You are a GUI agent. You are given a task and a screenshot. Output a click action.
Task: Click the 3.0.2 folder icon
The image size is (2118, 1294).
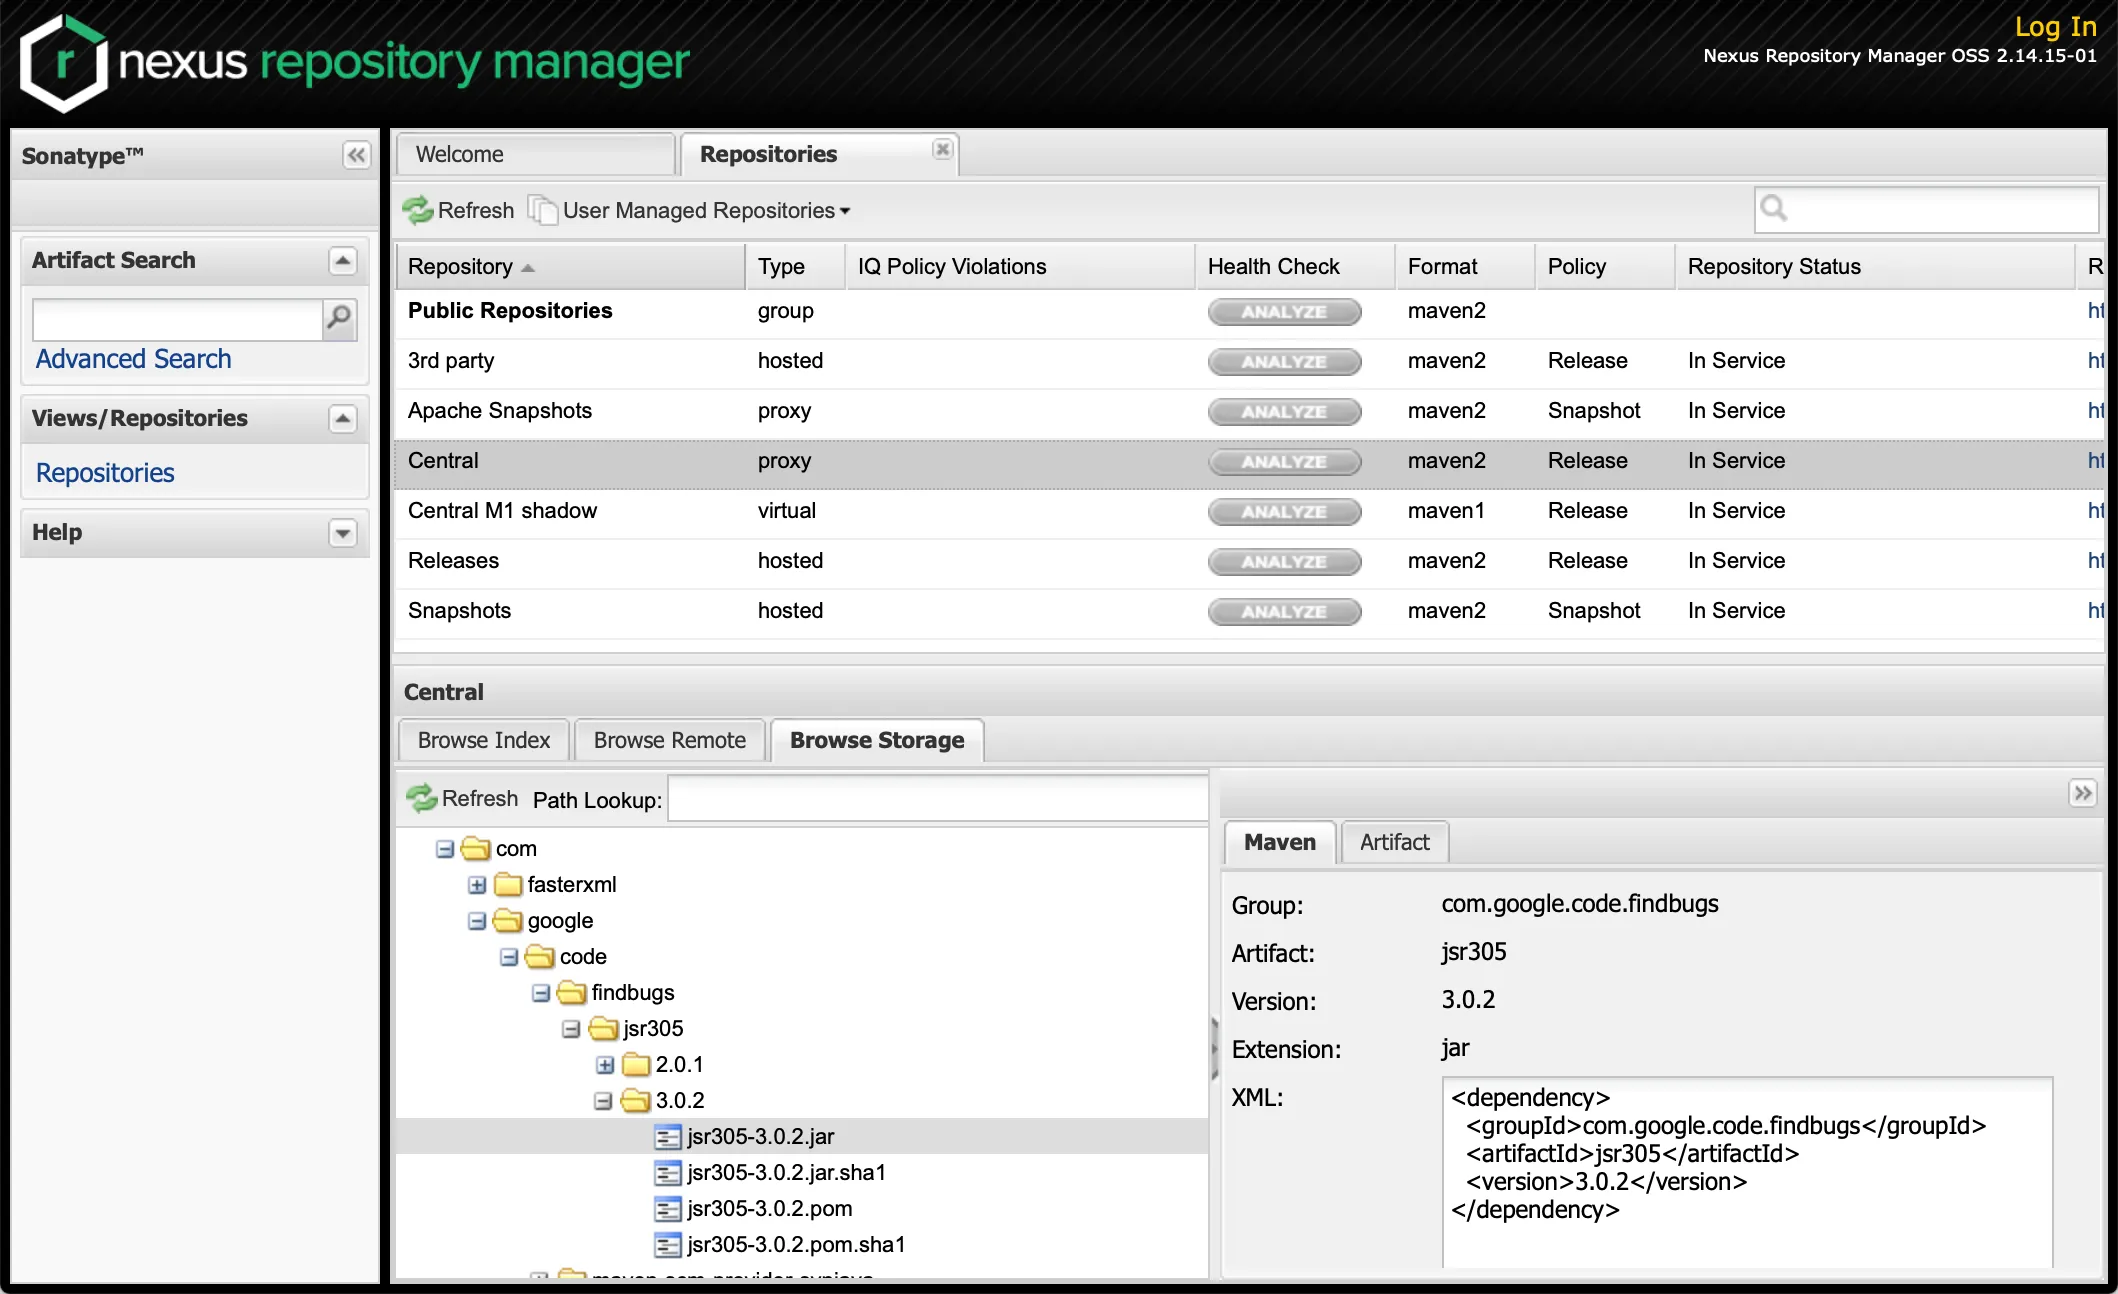click(x=636, y=1101)
